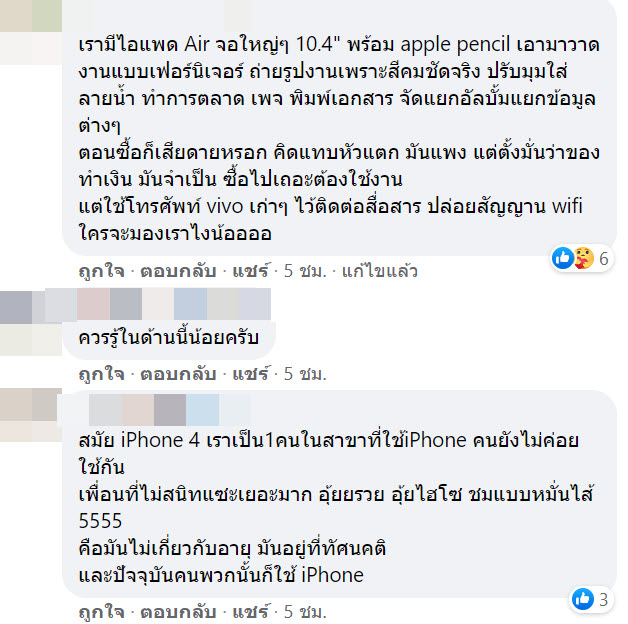Viewport: 628px width, 624px height.
Task: Click the blue thumbs-up icon on iPhone 4 comment
Action: tap(583, 599)
